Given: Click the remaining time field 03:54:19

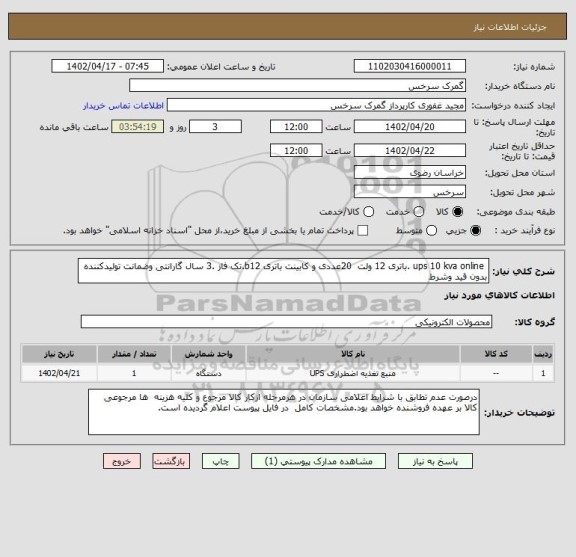Looking at the screenshot, I should [x=138, y=127].
